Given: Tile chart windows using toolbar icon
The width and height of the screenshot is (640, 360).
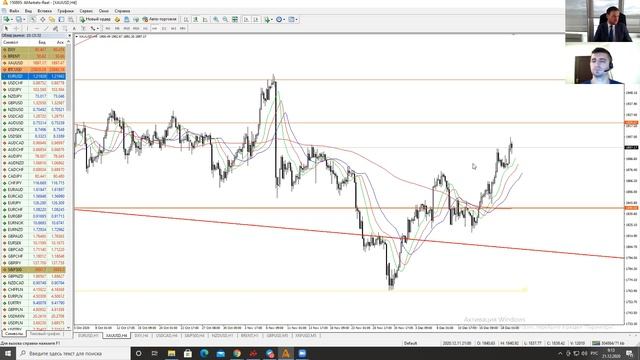Looking at the screenshot, I should [x=235, y=19].
